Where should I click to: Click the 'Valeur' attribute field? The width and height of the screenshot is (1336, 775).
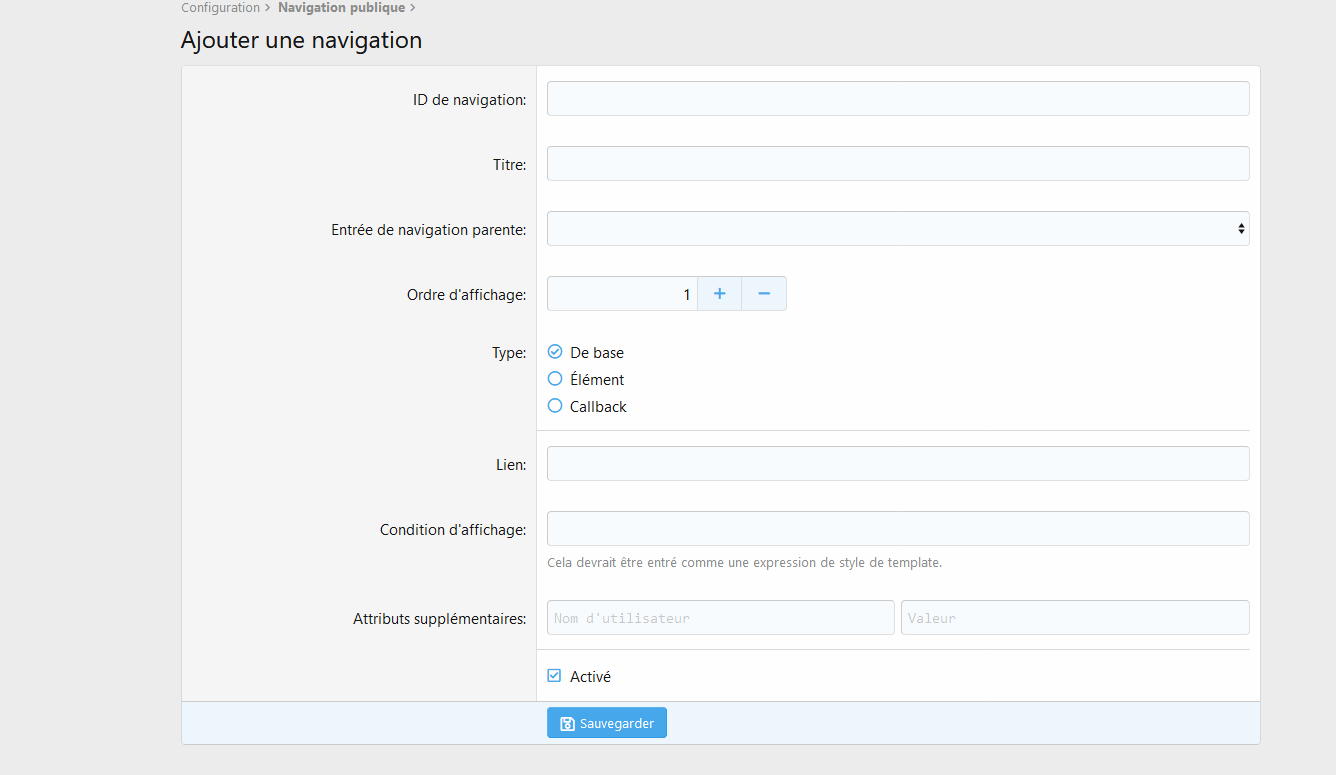pyautogui.click(x=1074, y=618)
